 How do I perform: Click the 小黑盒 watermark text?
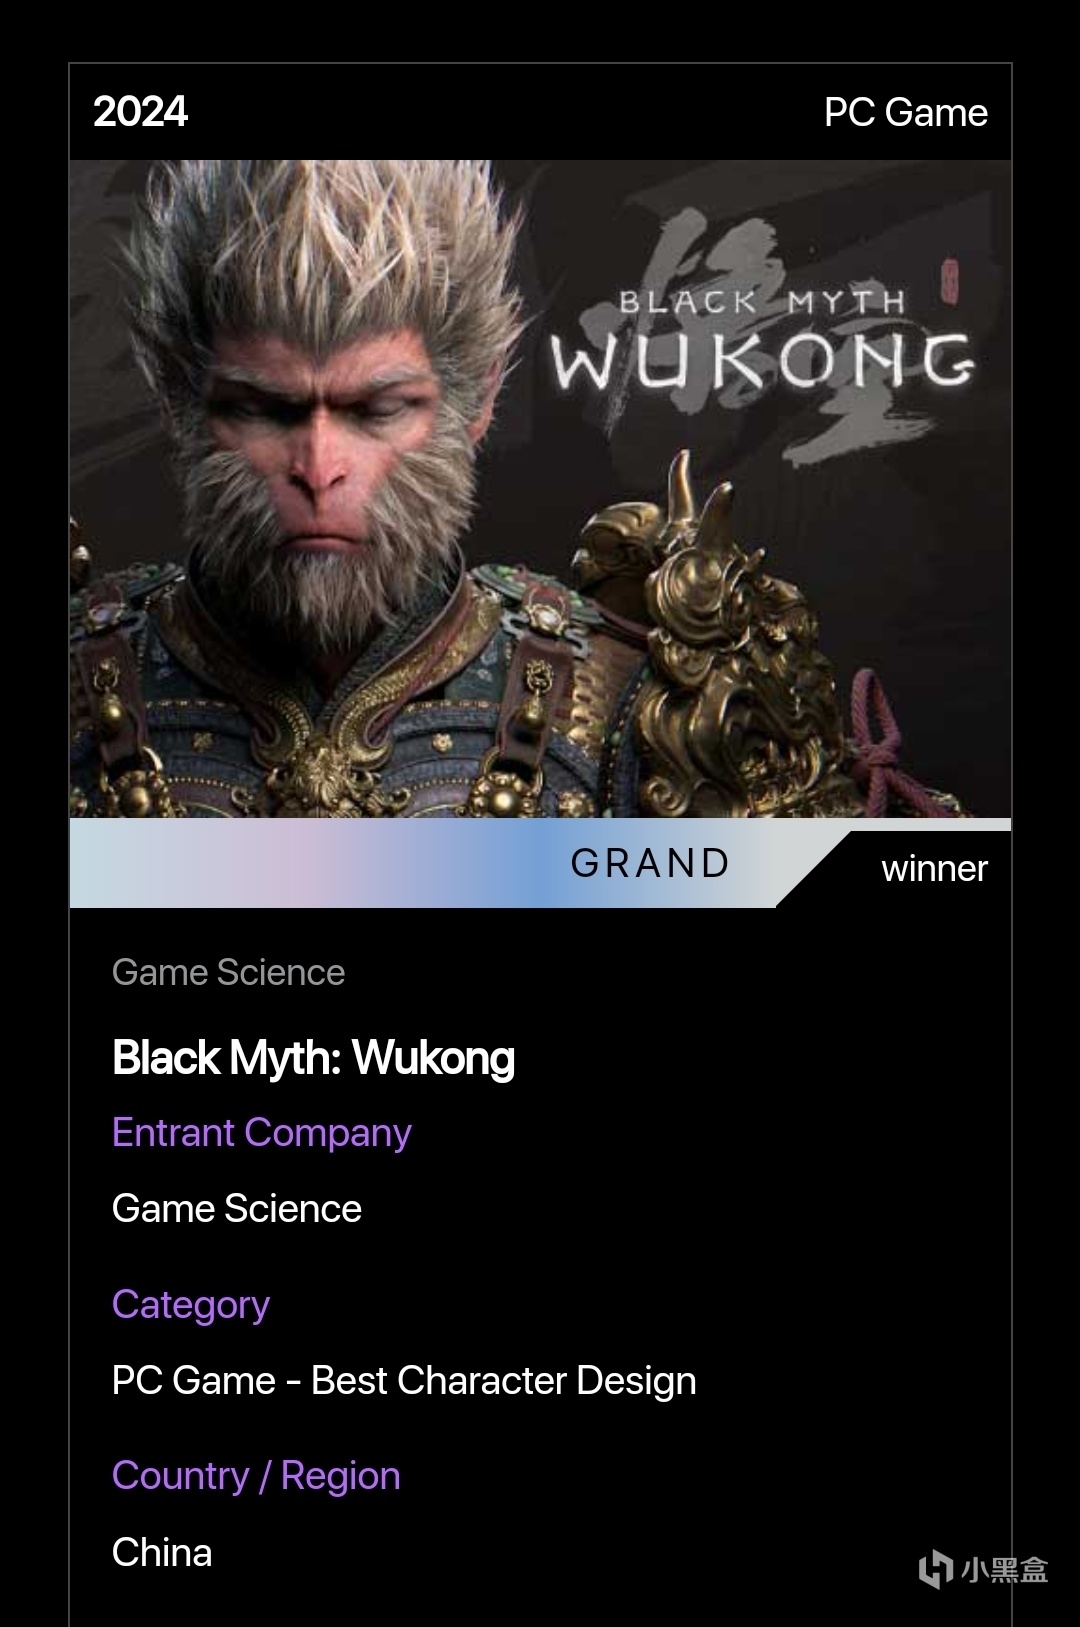pyautogui.click(x=1004, y=1569)
